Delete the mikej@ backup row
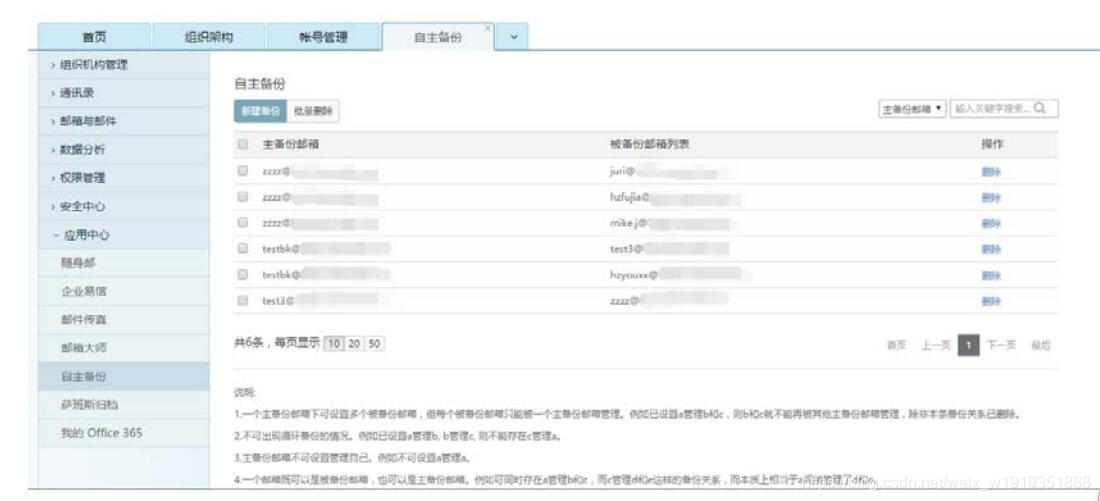The width and height of the screenshot is (1100, 501). click(992, 223)
